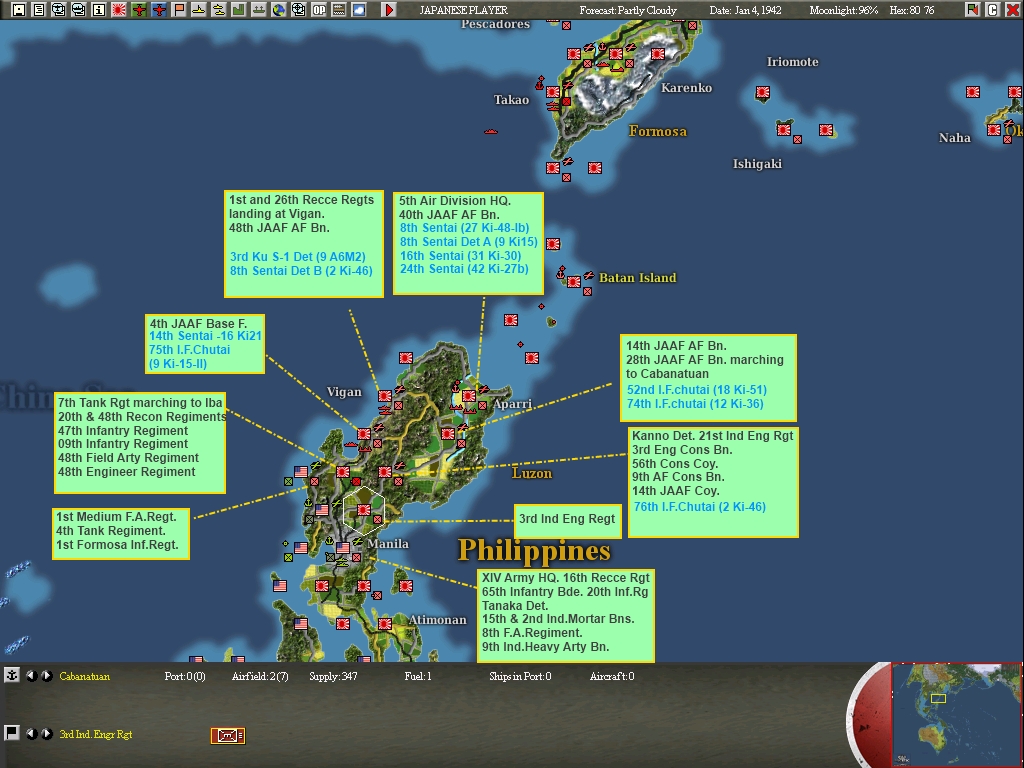Click the 'Kanno Det. 21st Ind Eng Rgt' note
Viewport: 1024px width, 768px height.
pos(713,482)
